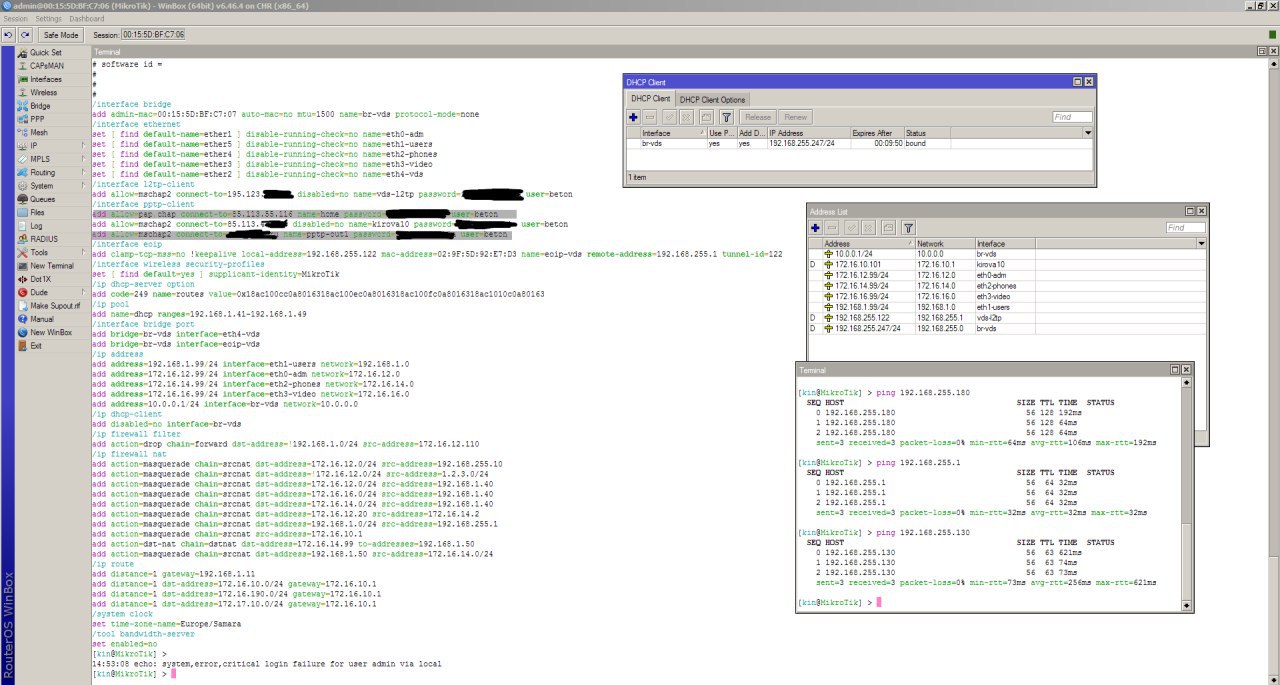
Task: Click scrollbar of small Terminal window
Action: (x=1187, y=492)
